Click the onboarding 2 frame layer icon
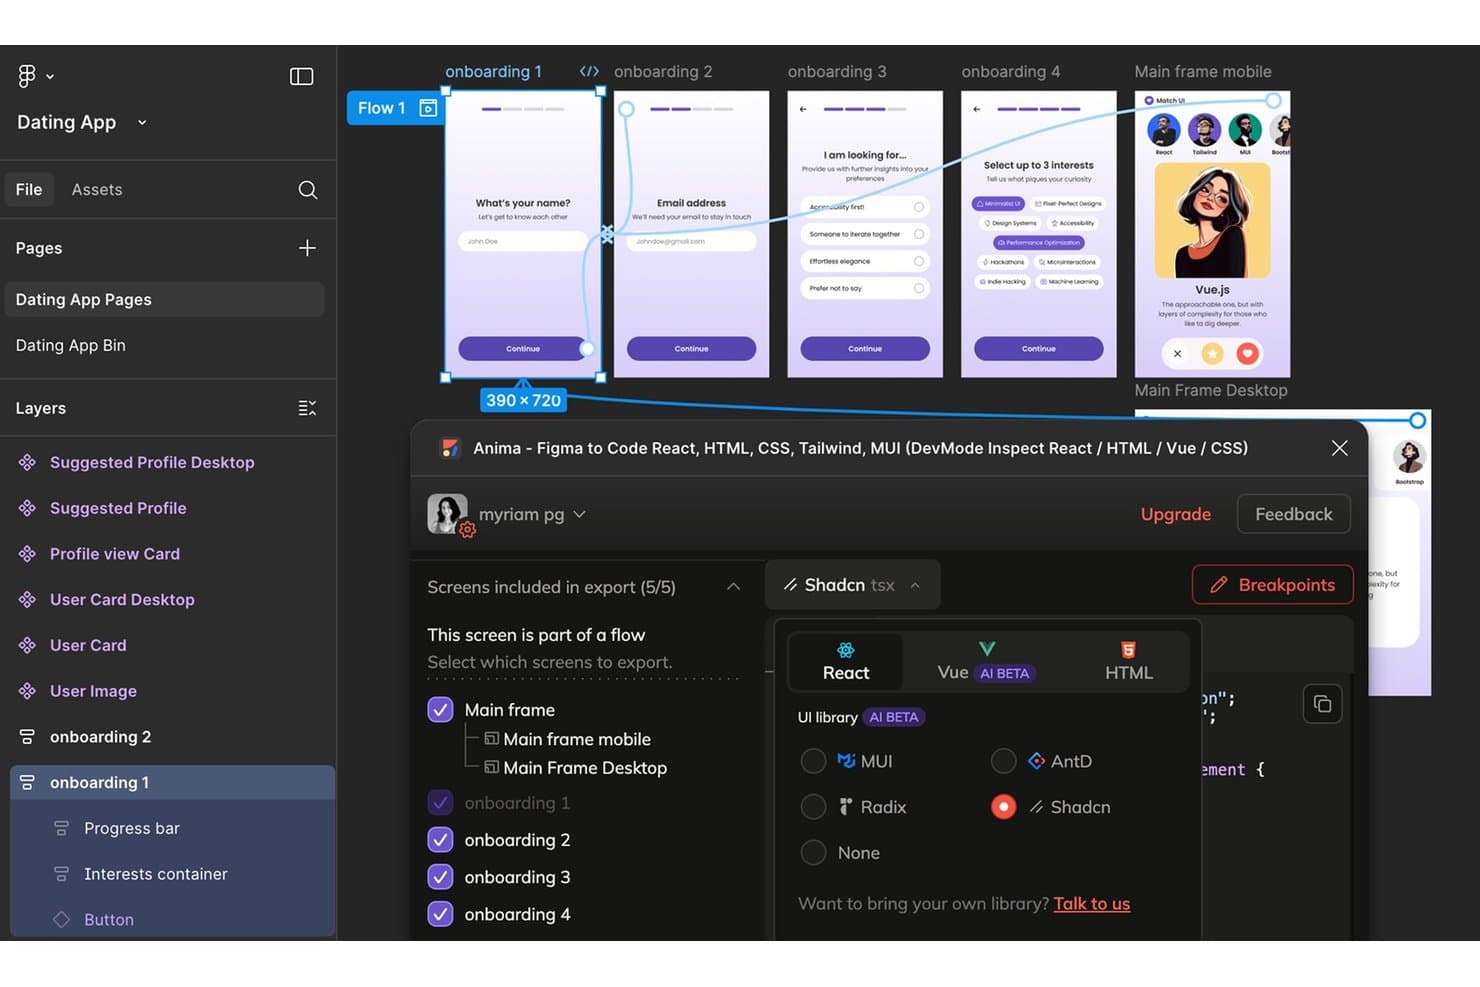1480x987 pixels. pos(27,737)
